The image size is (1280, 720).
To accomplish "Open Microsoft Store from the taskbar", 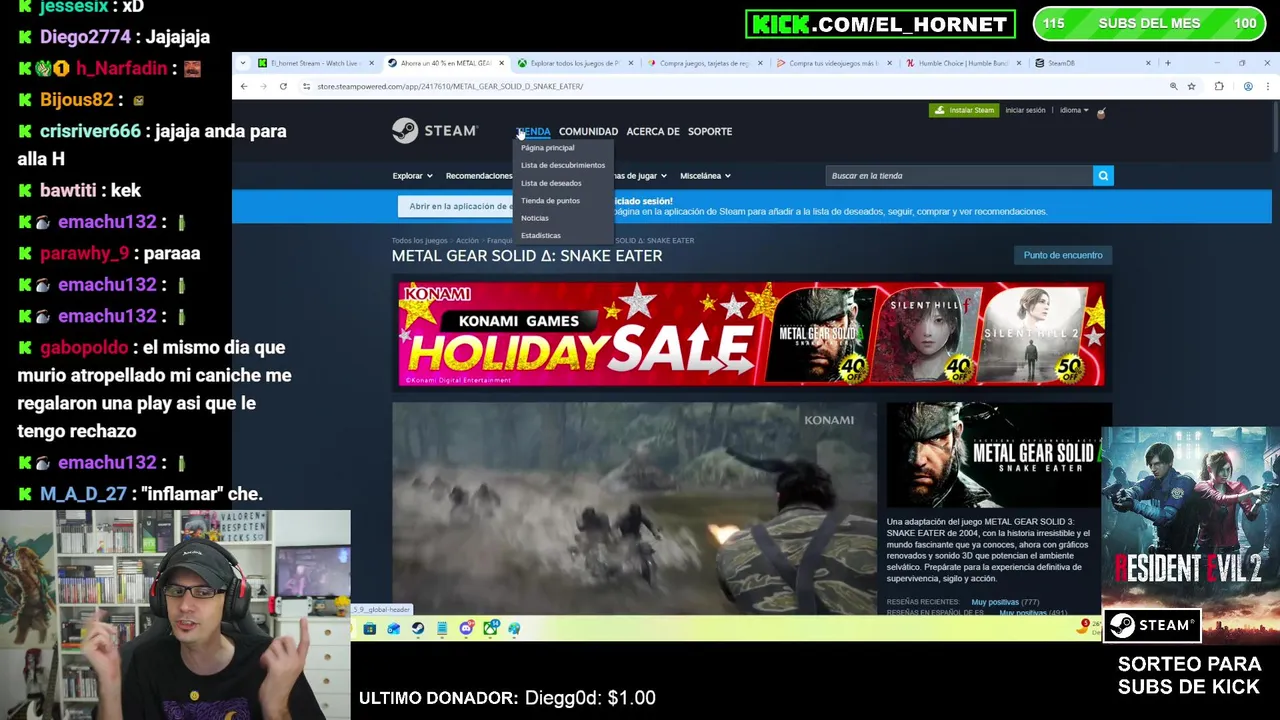I will [370, 629].
